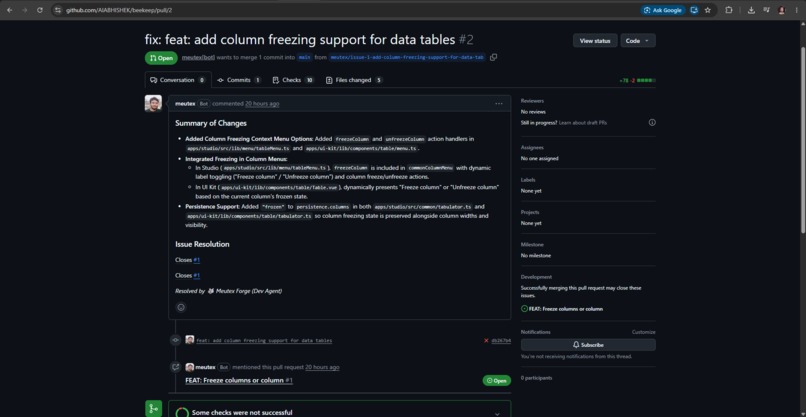Open the meutex/issue-1 head branch link
The height and width of the screenshot is (417, 806).
[x=407, y=58]
